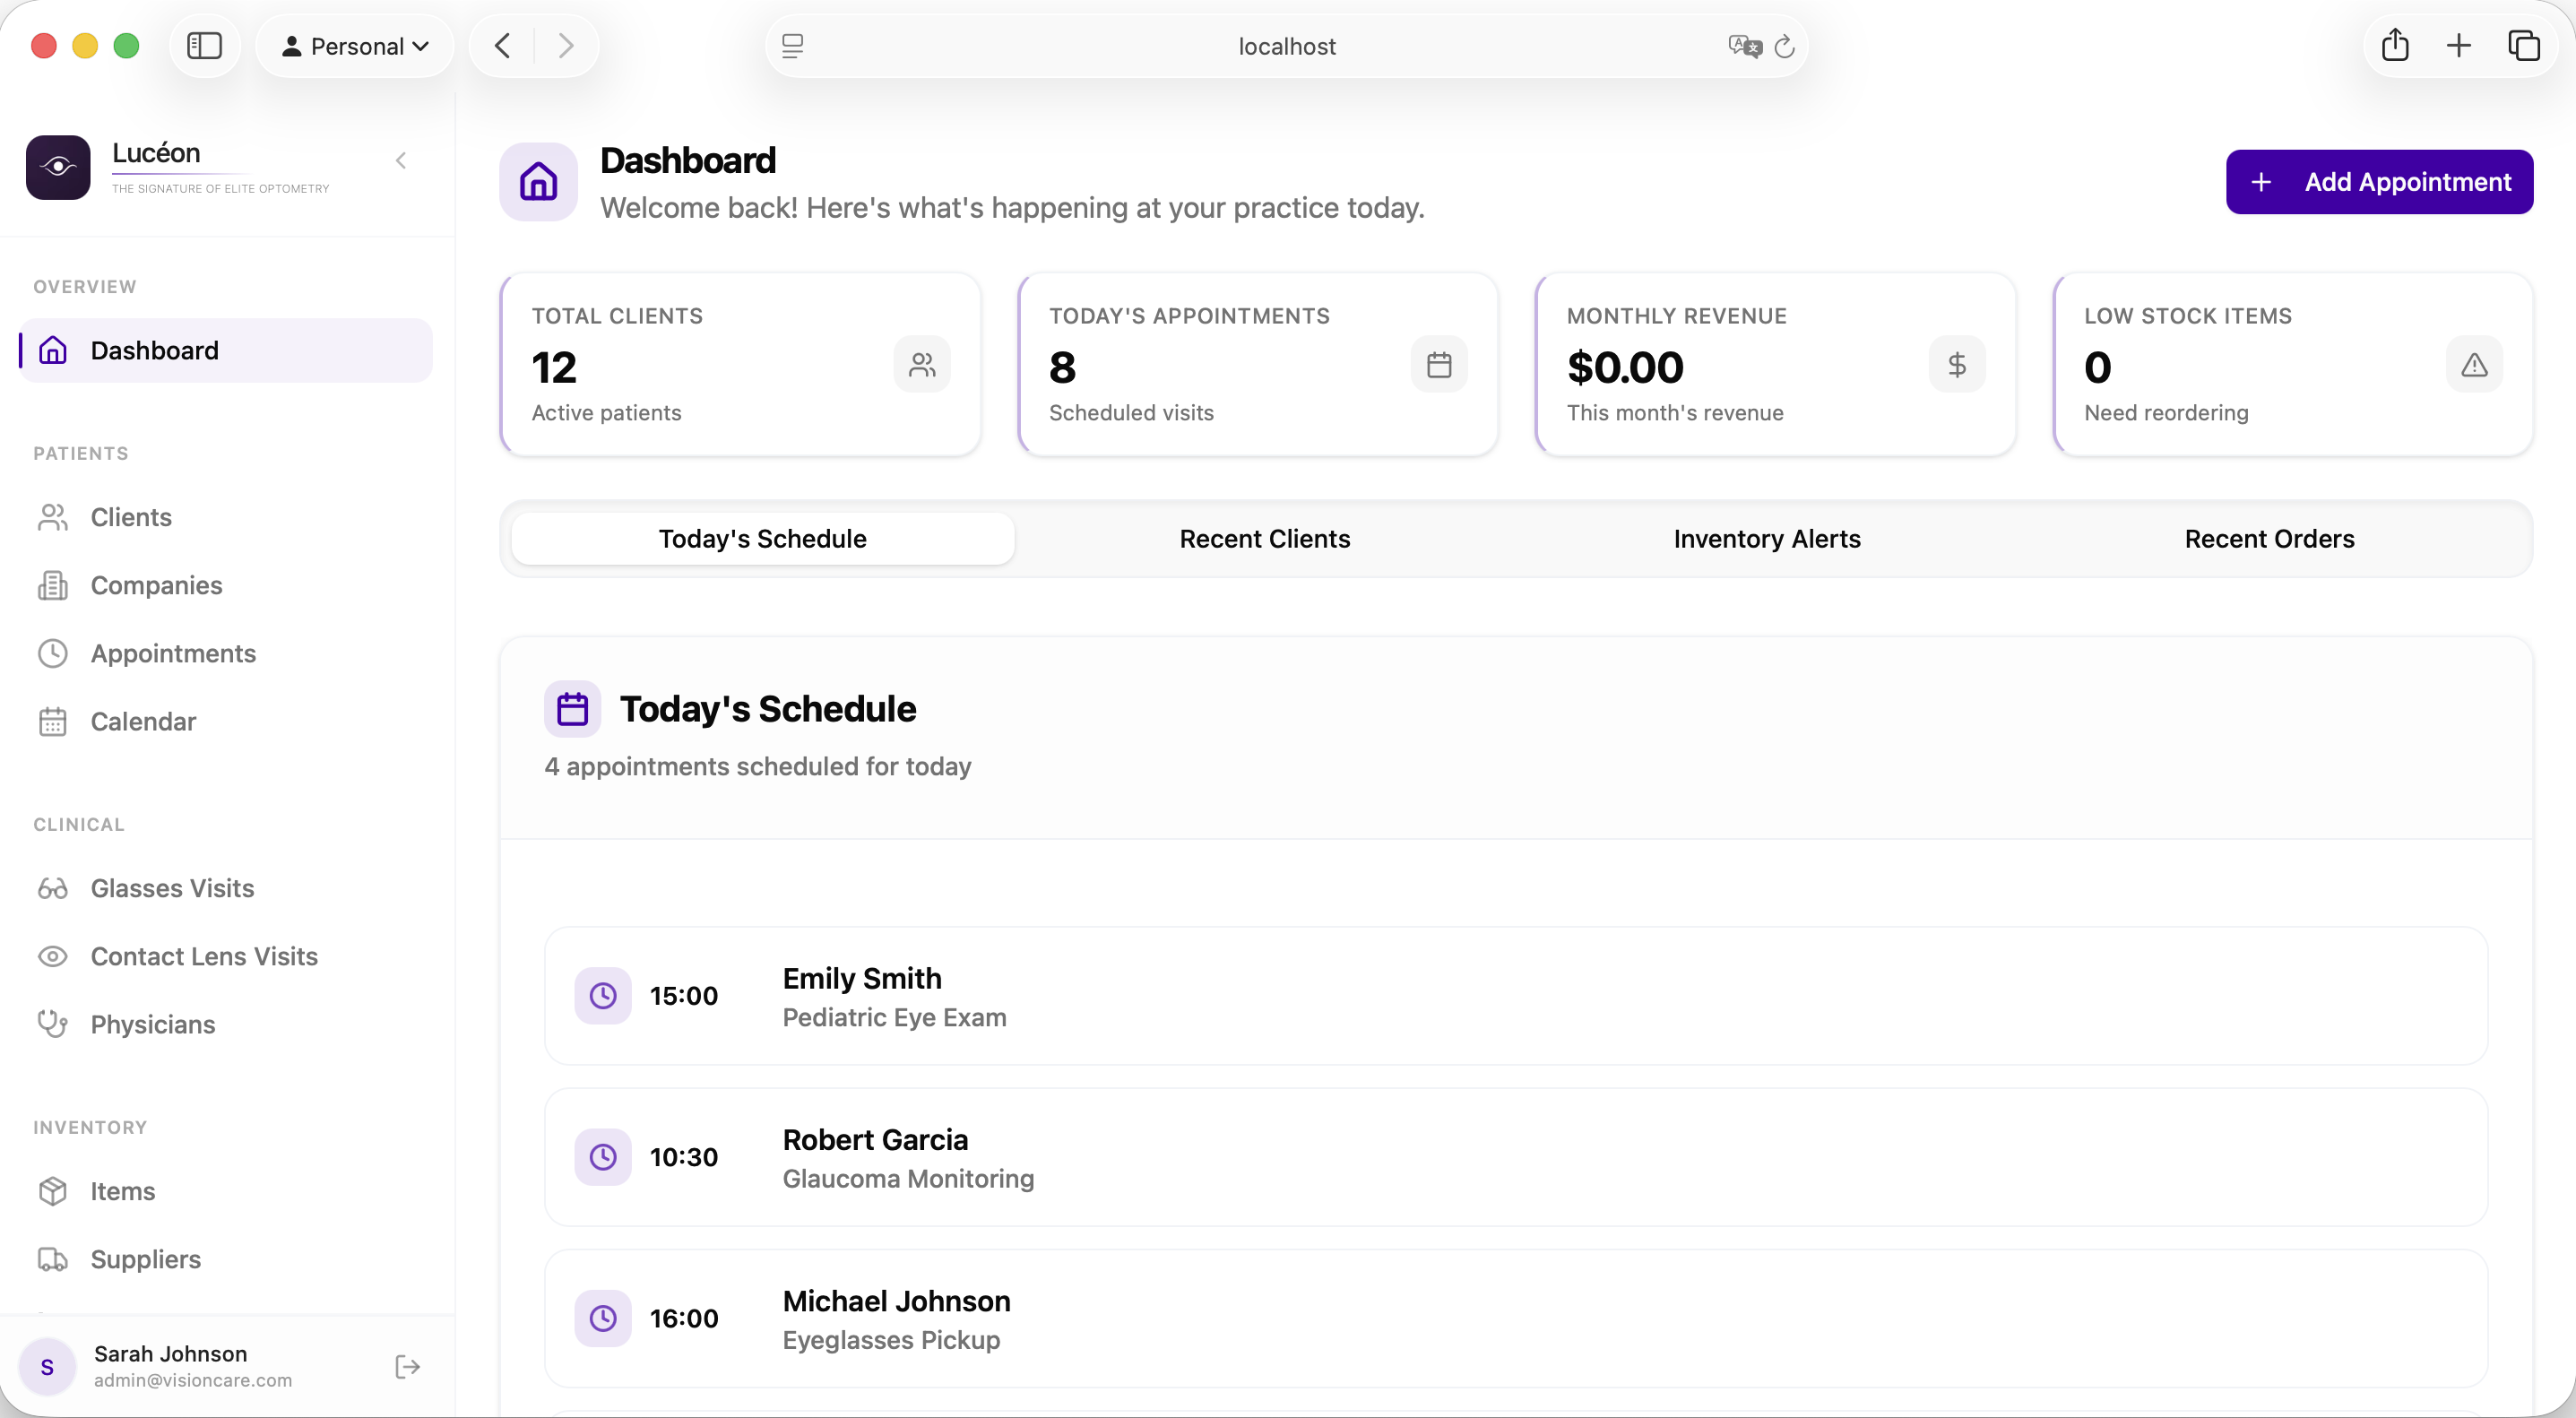Click the Low Stock warning triangle icon
The width and height of the screenshot is (2576, 1418).
point(2473,365)
